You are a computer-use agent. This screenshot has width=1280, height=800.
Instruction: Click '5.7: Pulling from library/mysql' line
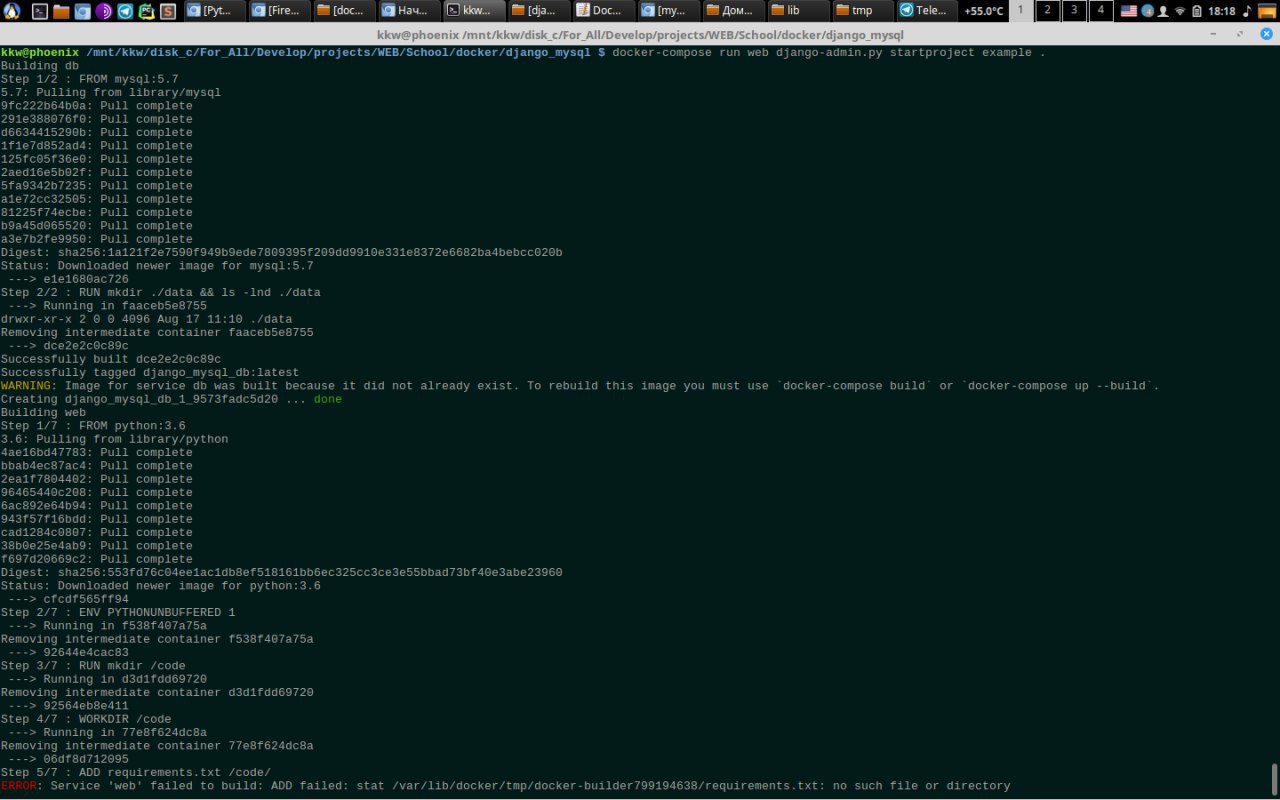(111, 92)
